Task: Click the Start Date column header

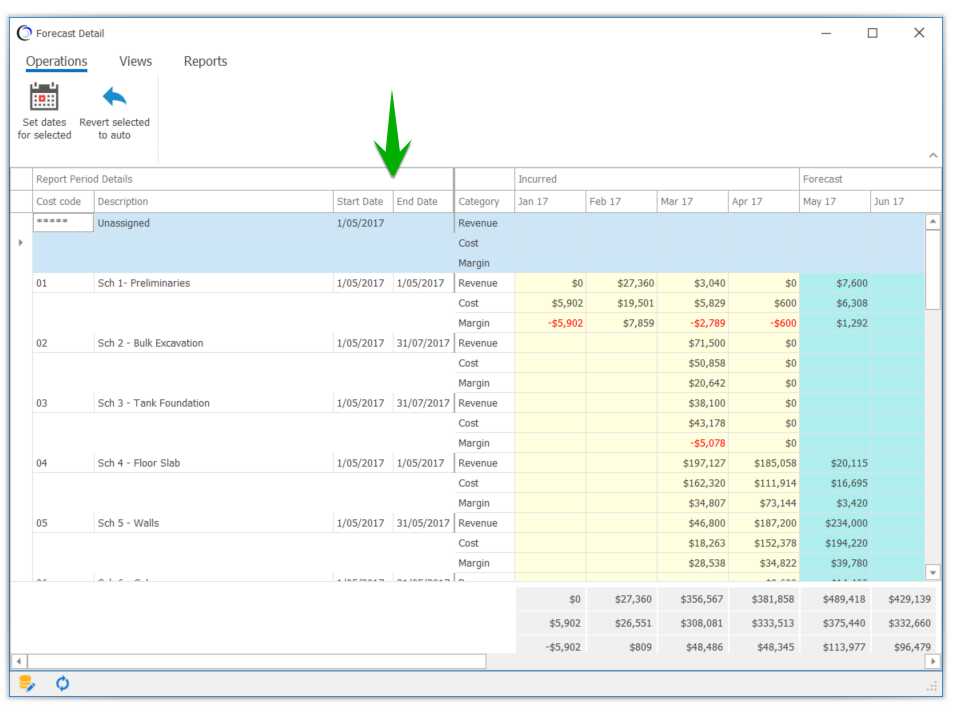Action: click(x=363, y=201)
